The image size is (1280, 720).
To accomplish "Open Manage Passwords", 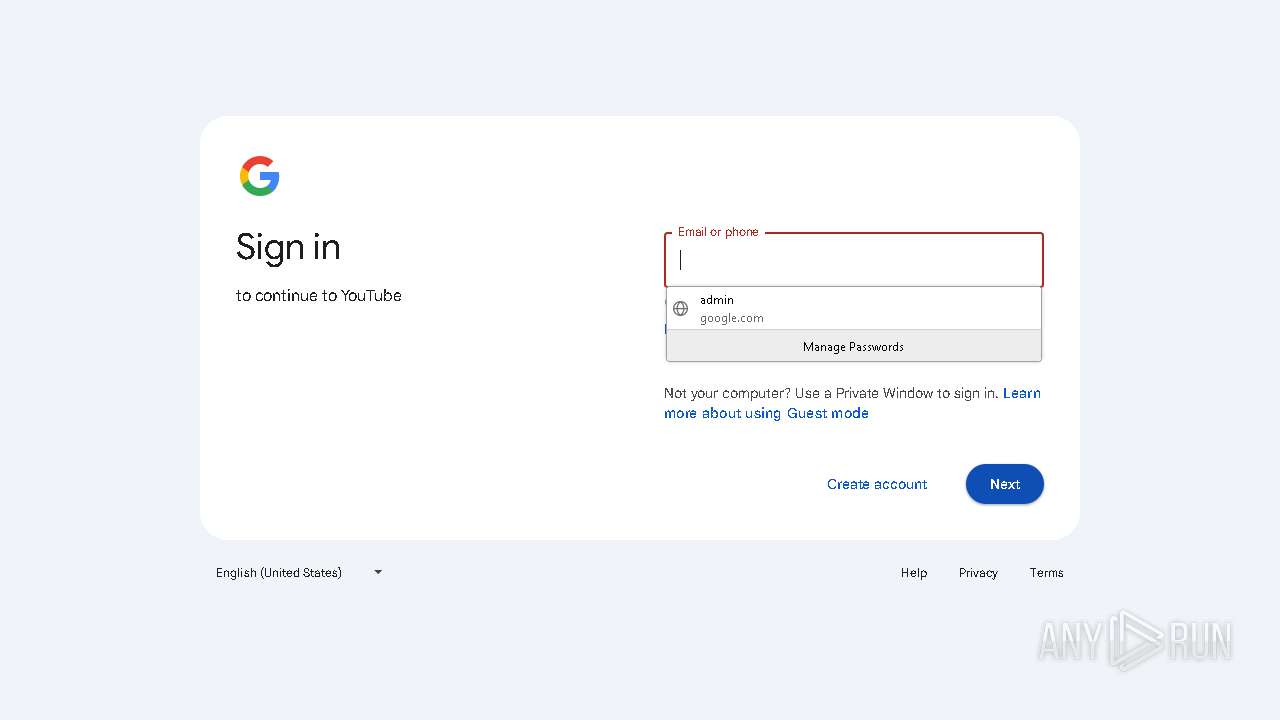I will tap(854, 346).
